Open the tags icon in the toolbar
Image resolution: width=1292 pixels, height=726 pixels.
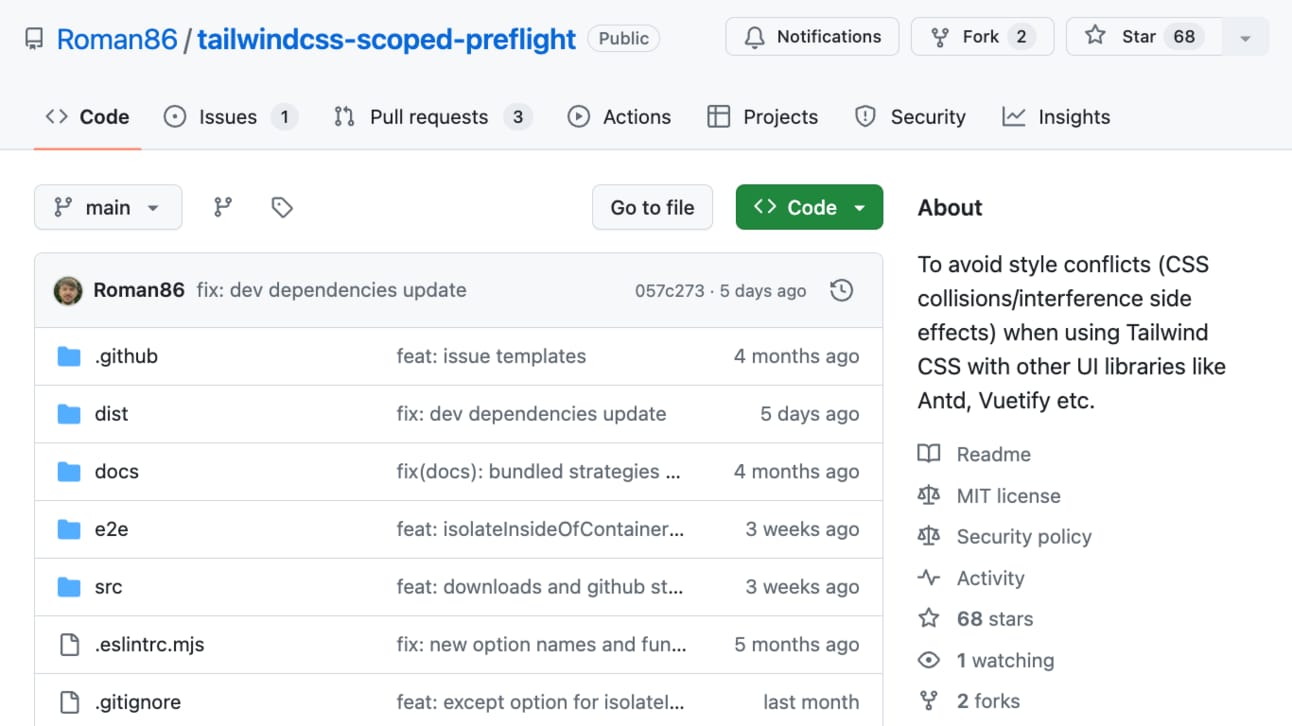282,207
